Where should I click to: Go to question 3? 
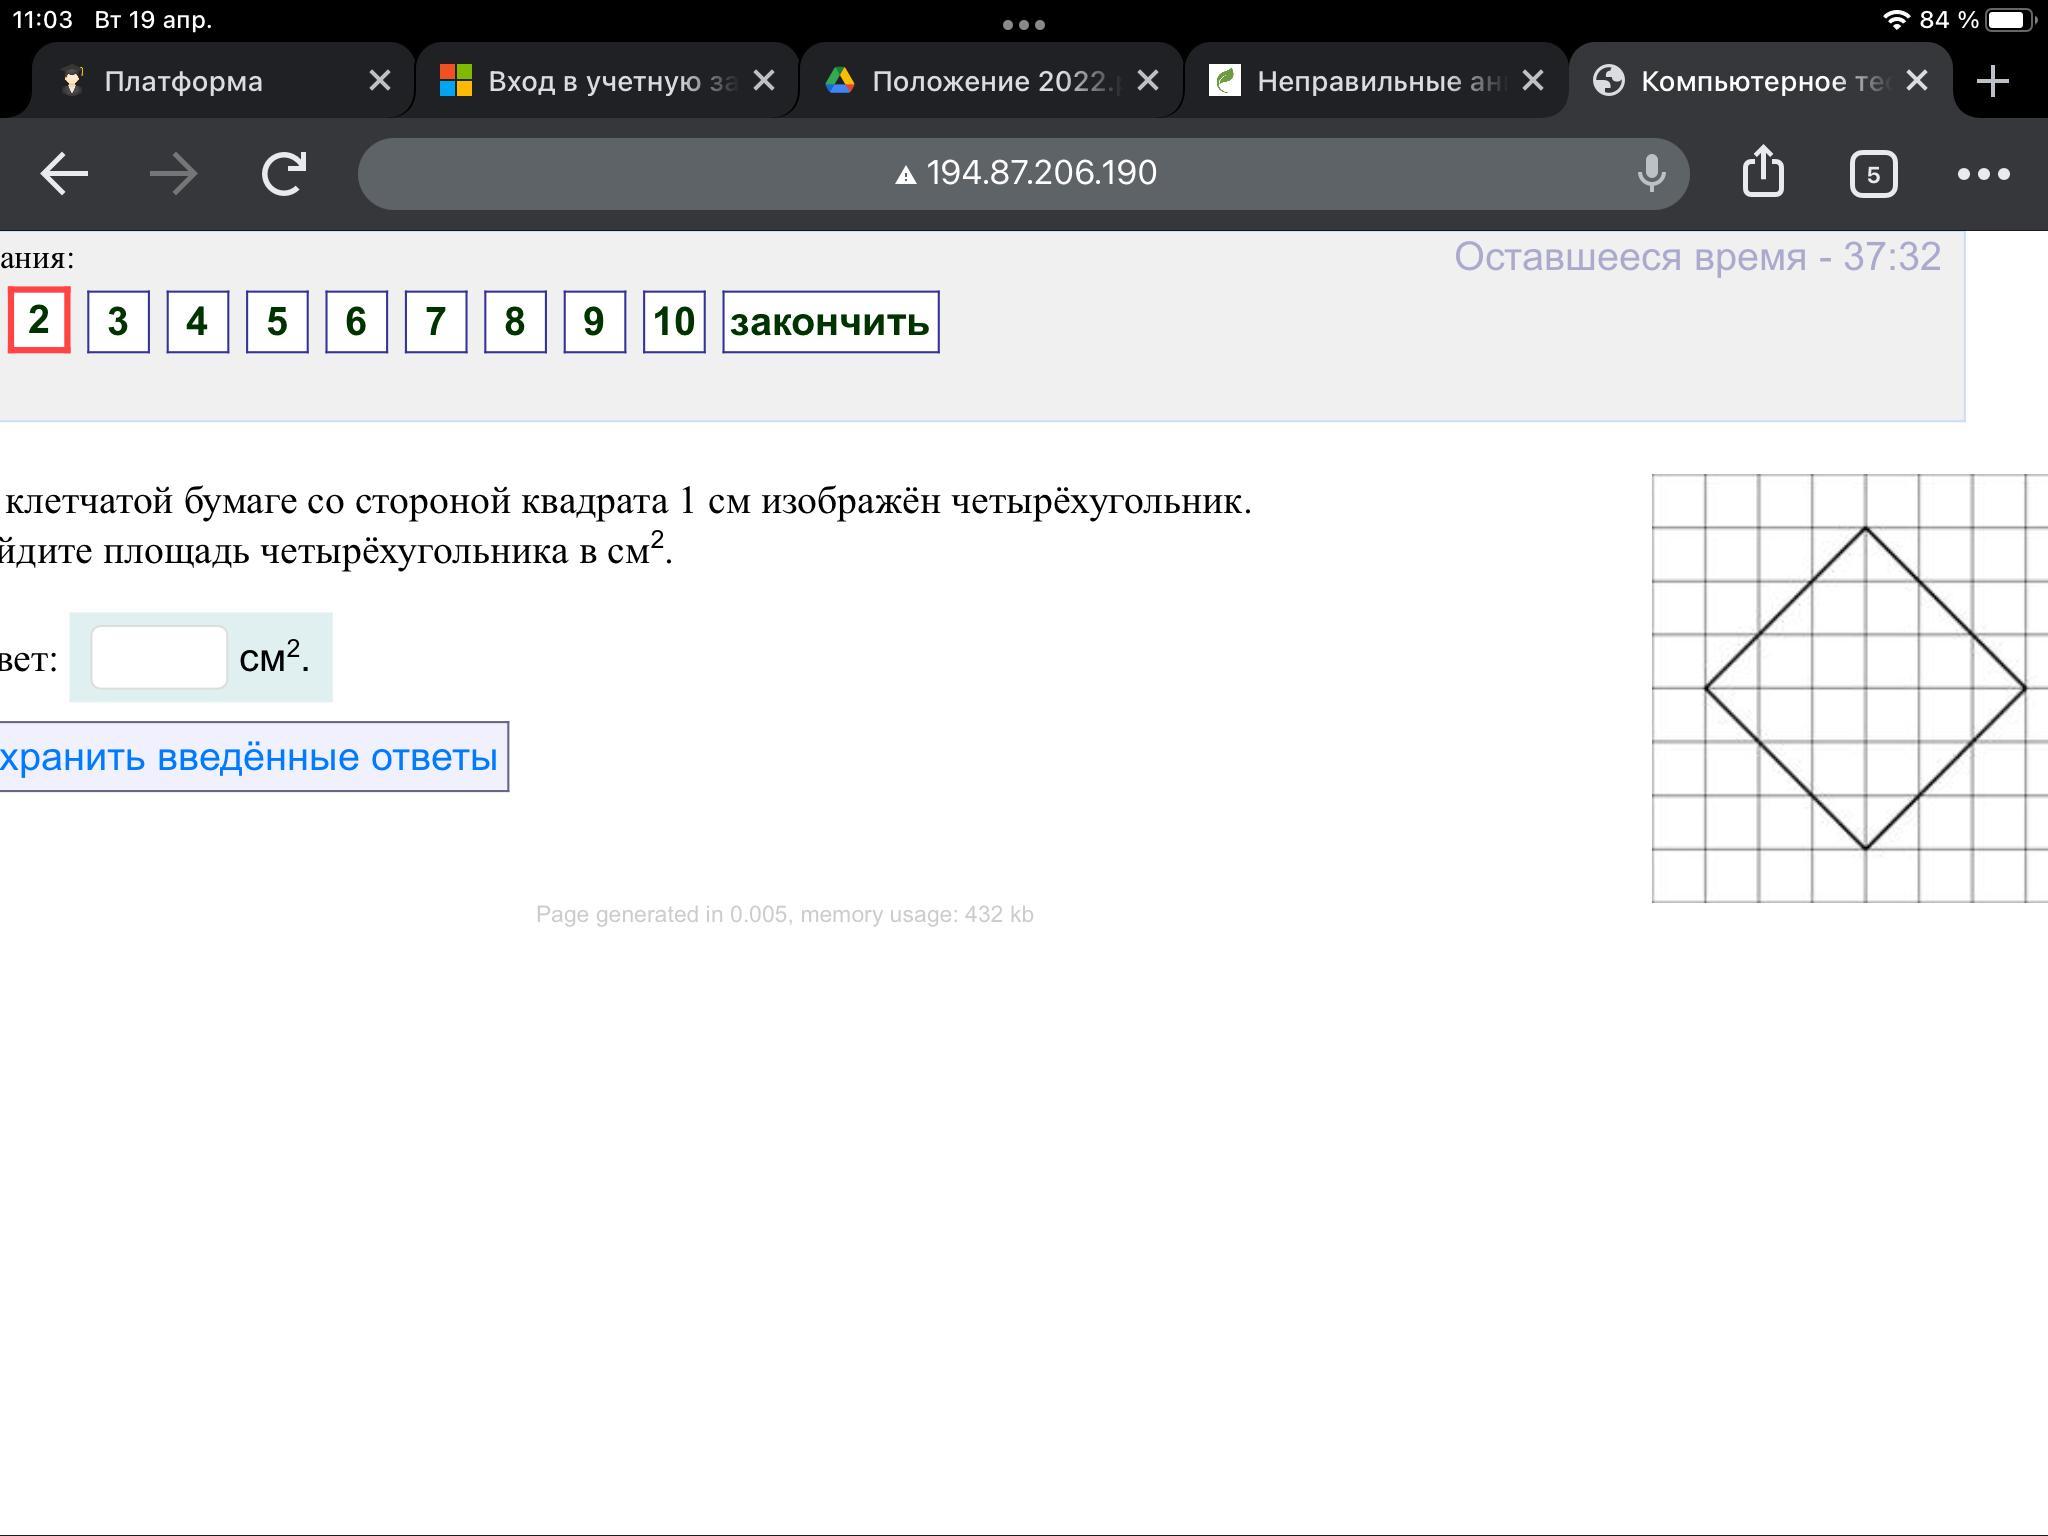coord(118,322)
